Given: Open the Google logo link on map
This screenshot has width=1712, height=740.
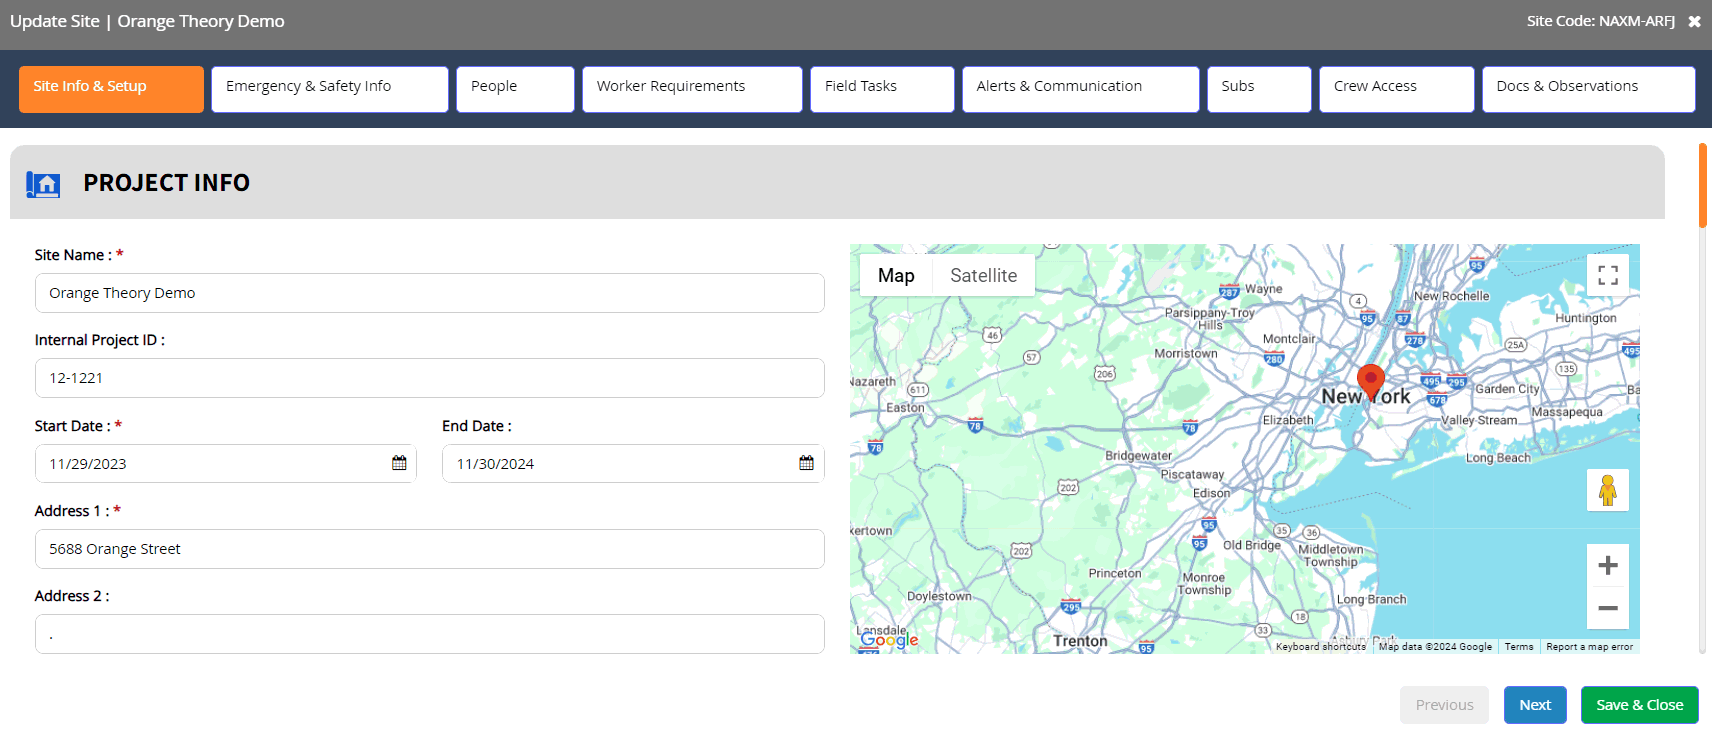Looking at the screenshot, I should pyautogui.click(x=889, y=639).
